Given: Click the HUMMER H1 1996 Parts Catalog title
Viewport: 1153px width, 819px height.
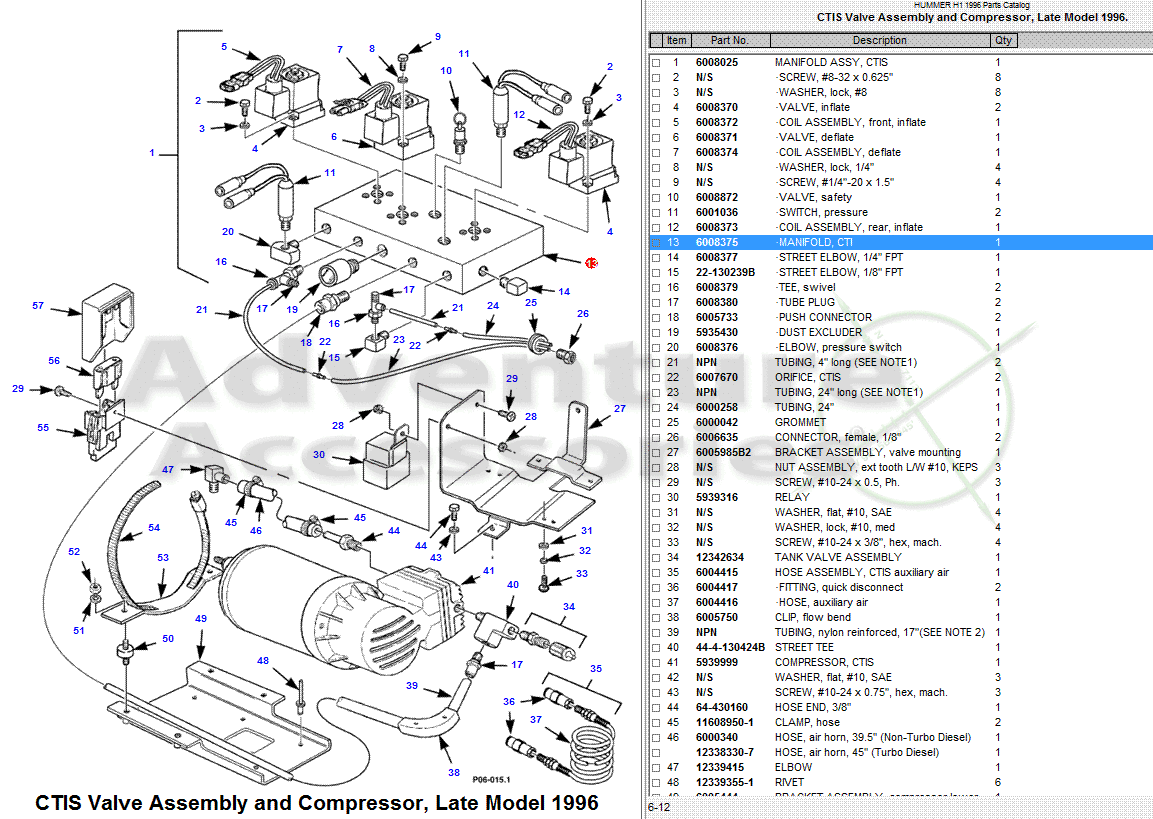Looking at the screenshot, I should [971, 5].
